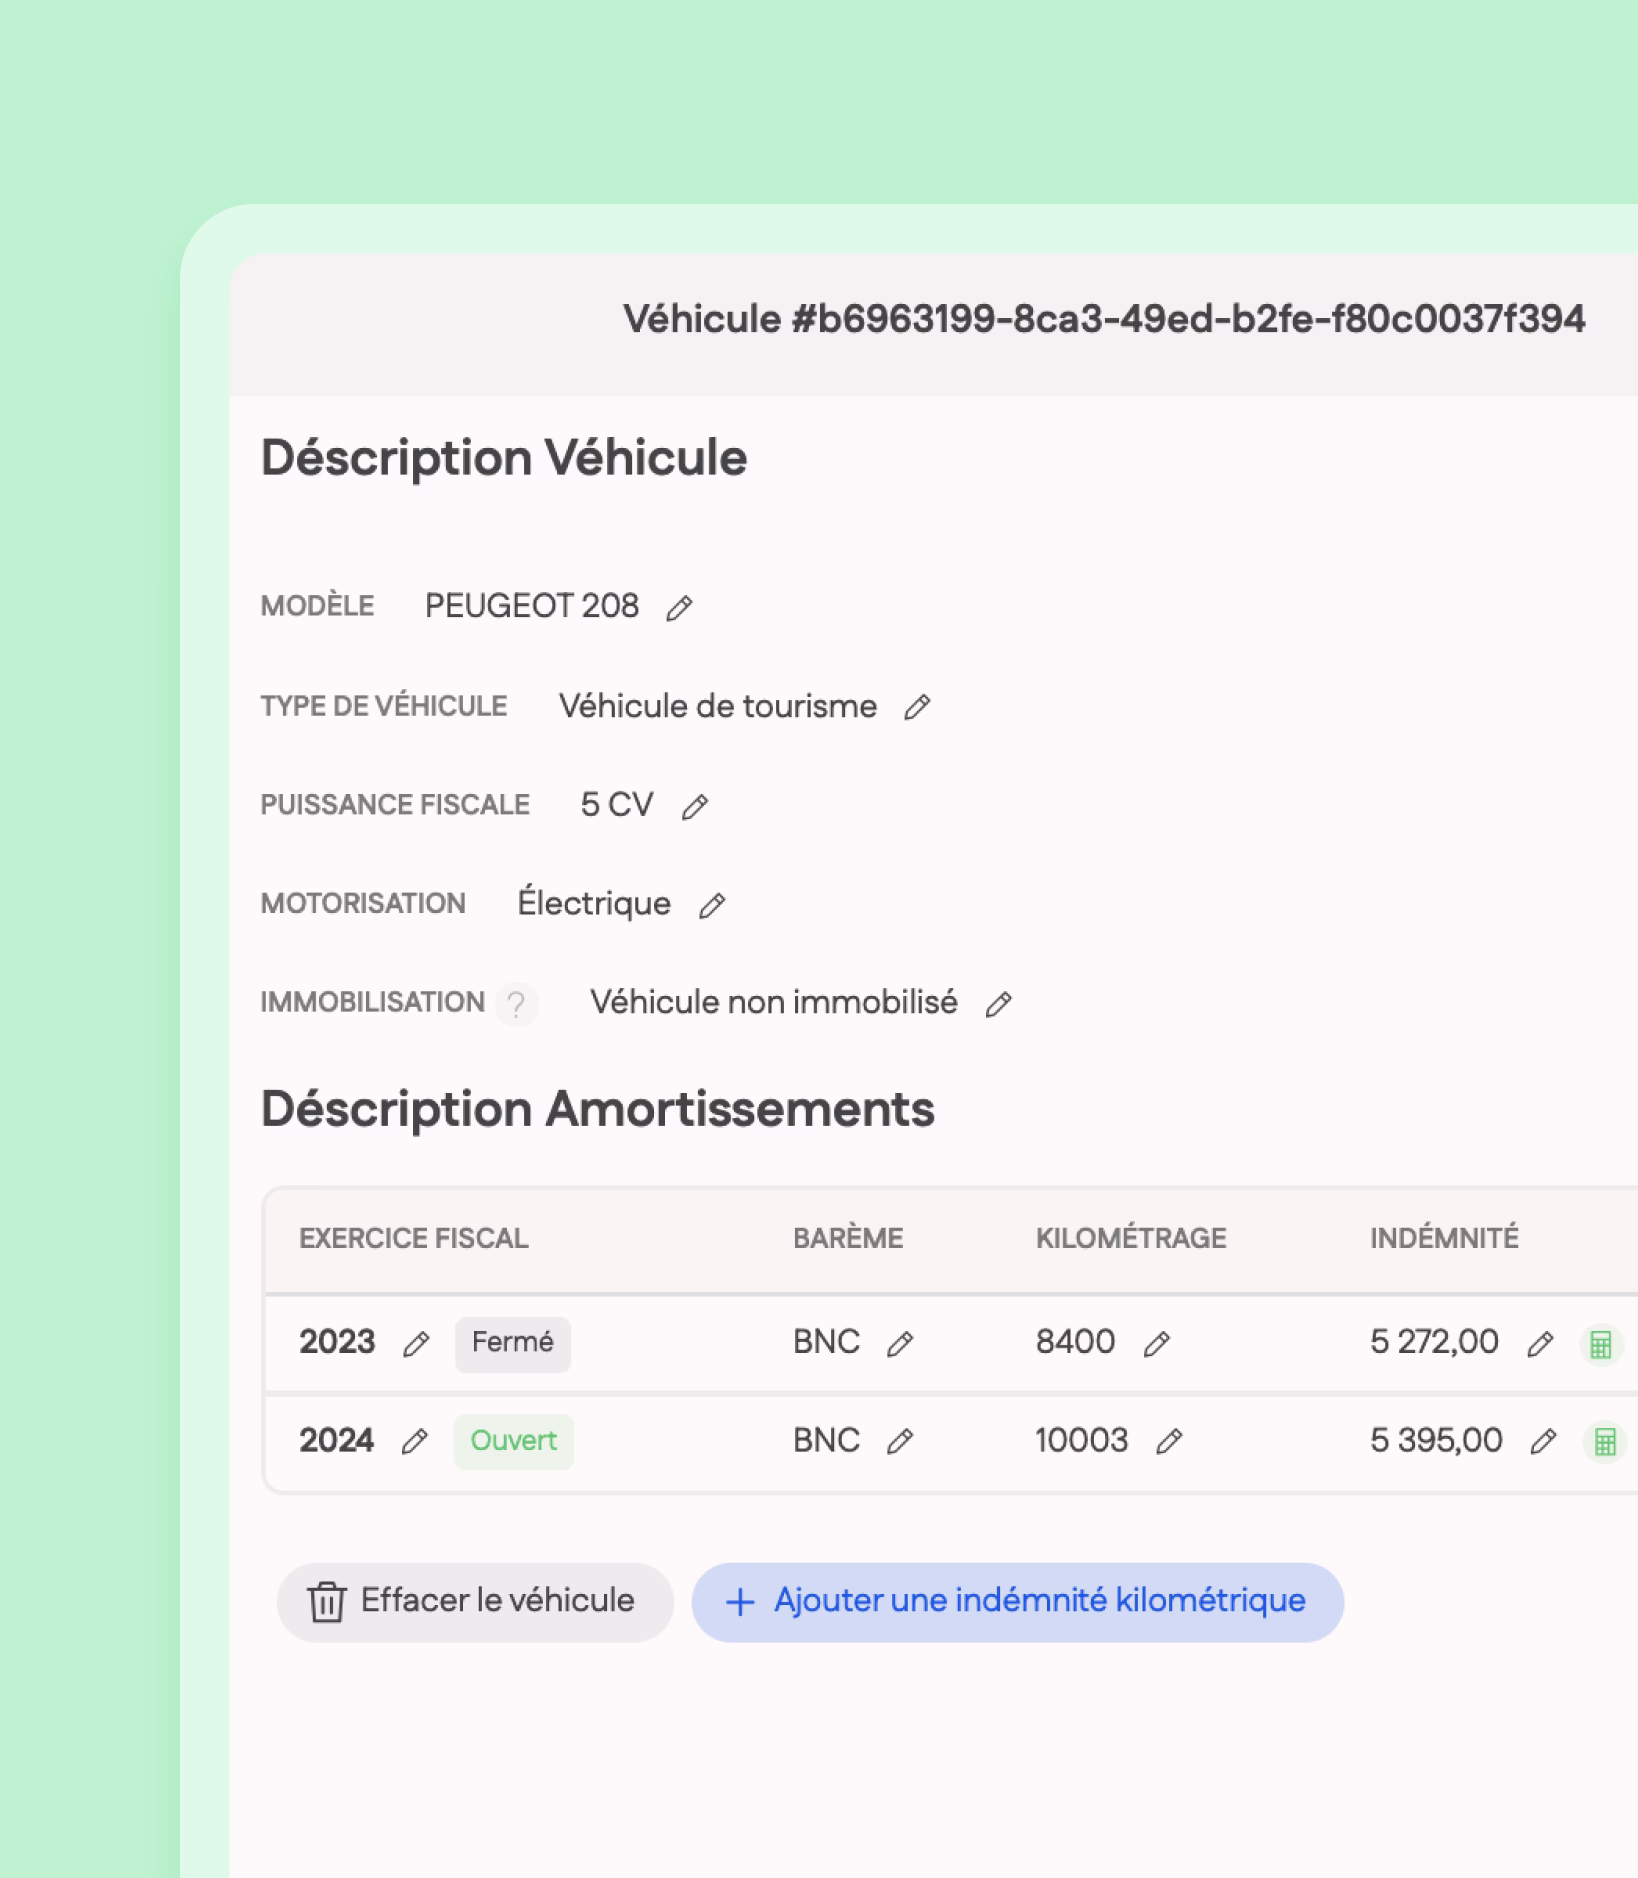Click the Ouvert status badge
This screenshot has height=1878, width=1638.
514,1441
